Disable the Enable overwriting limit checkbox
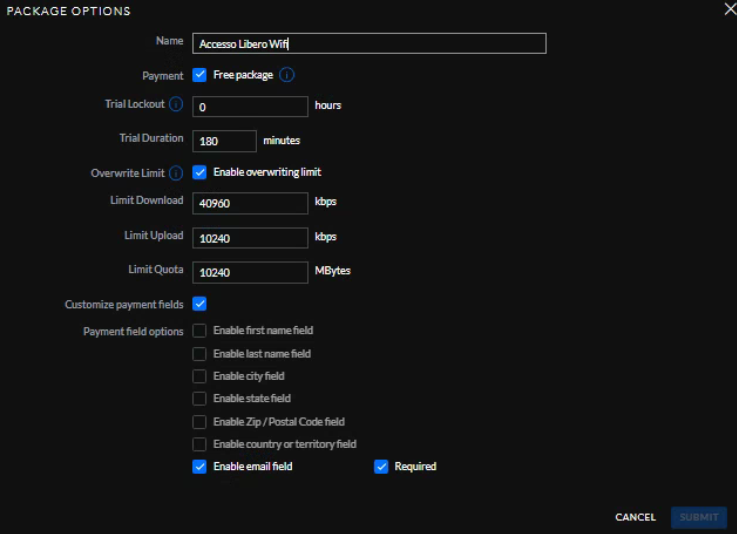The width and height of the screenshot is (737, 534). 199,172
